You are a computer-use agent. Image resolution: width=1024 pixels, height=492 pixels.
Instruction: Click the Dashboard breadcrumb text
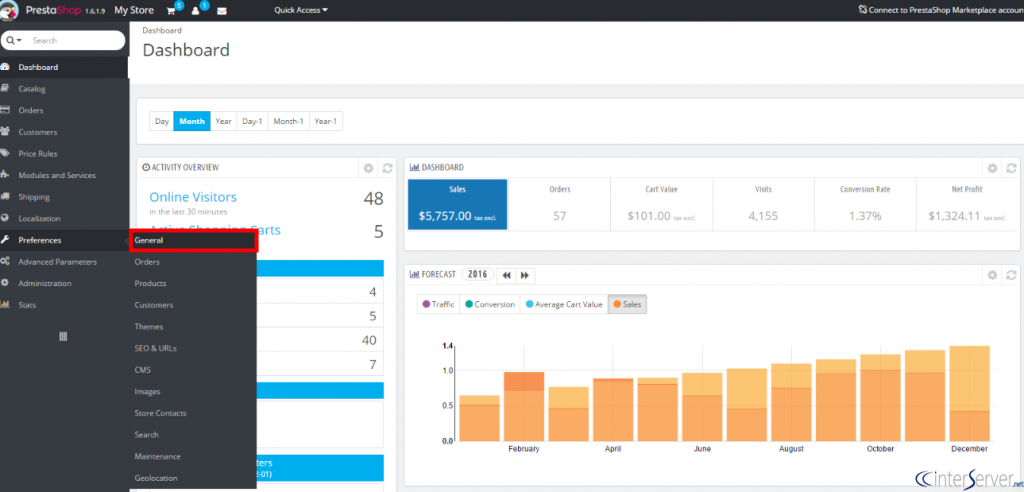pos(162,30)
